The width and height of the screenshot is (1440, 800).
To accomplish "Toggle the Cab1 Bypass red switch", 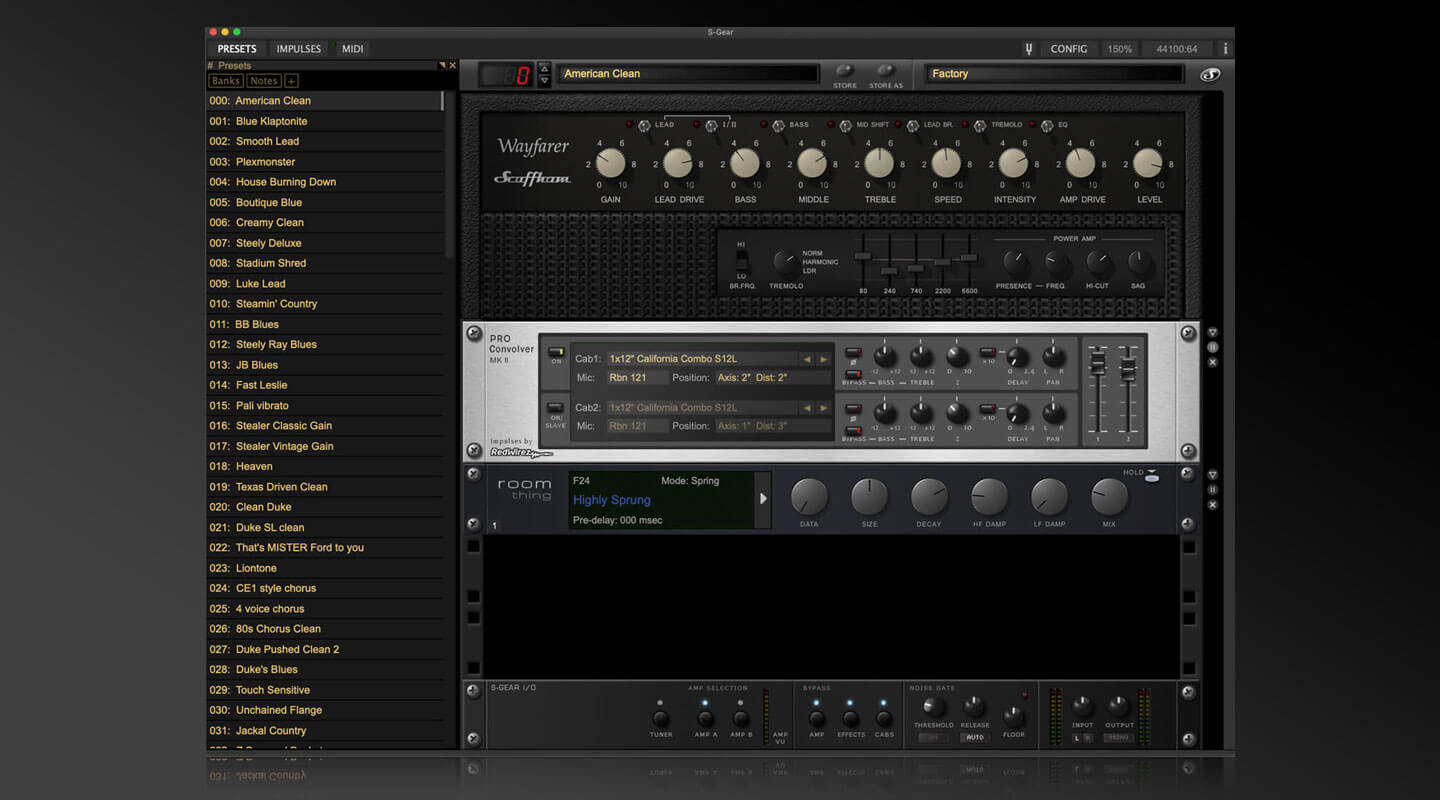I will pos(853,374).
